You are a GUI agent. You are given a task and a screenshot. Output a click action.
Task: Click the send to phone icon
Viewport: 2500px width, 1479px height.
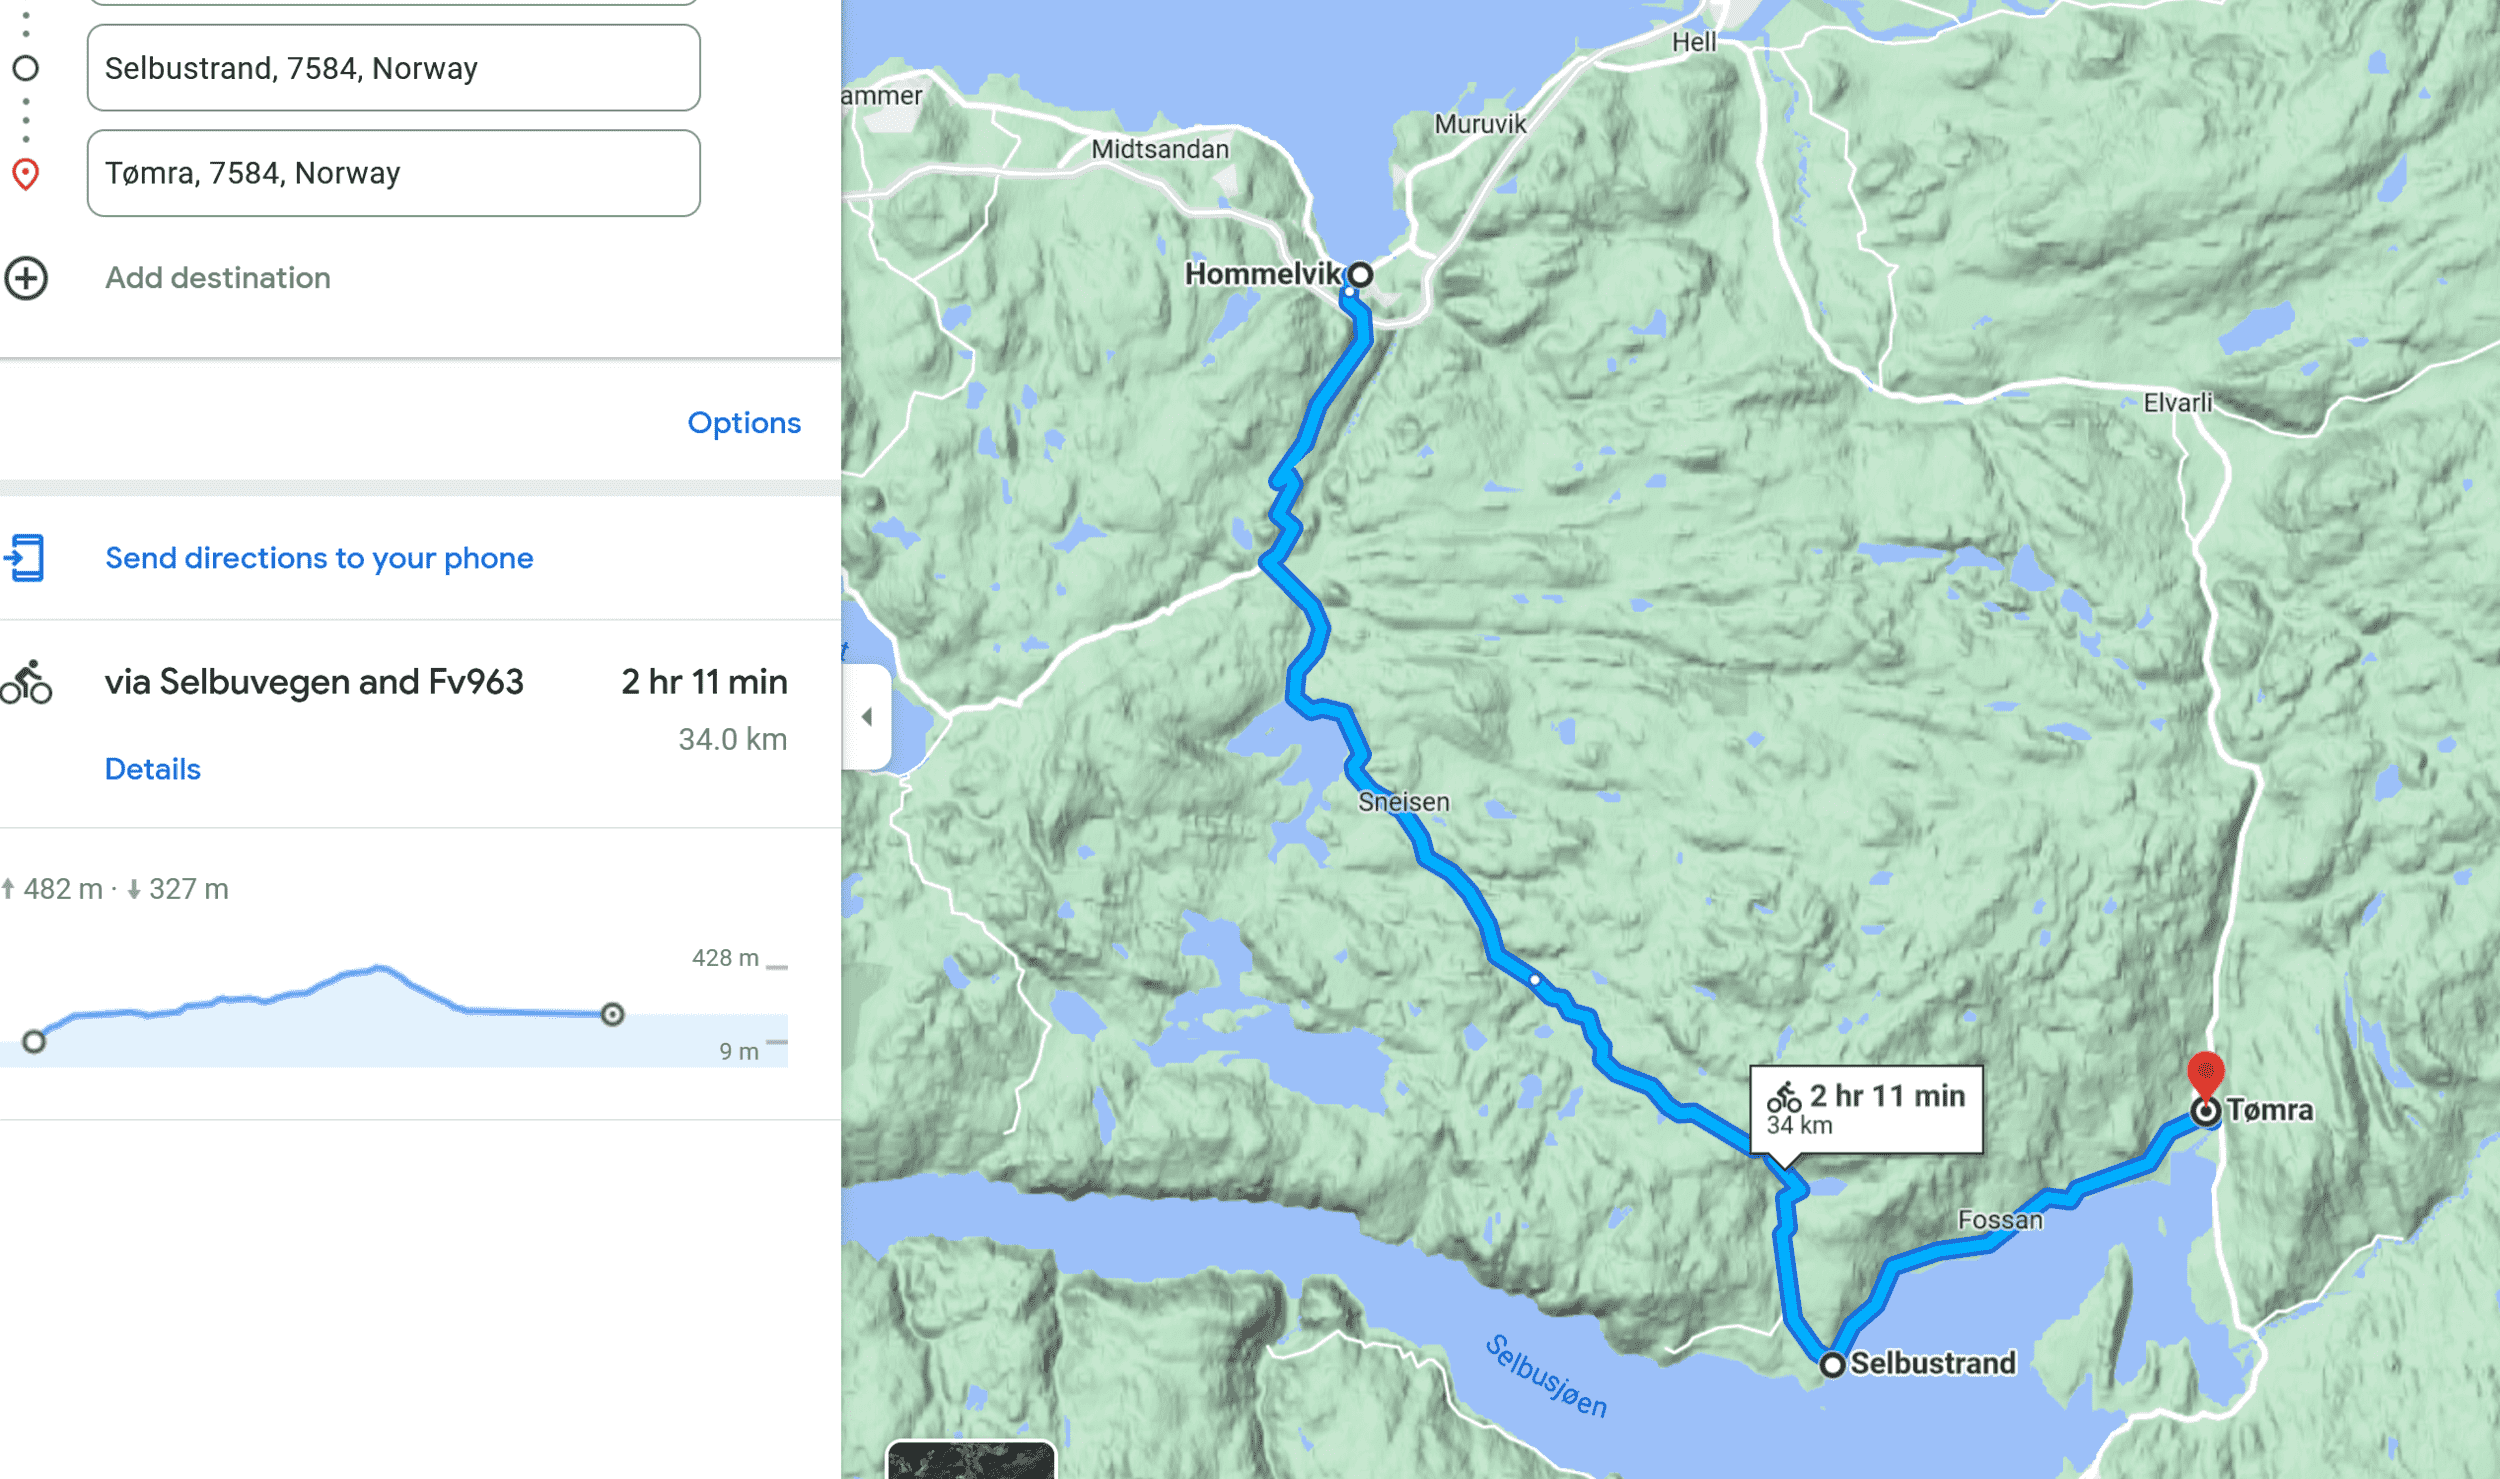(25, 558)
